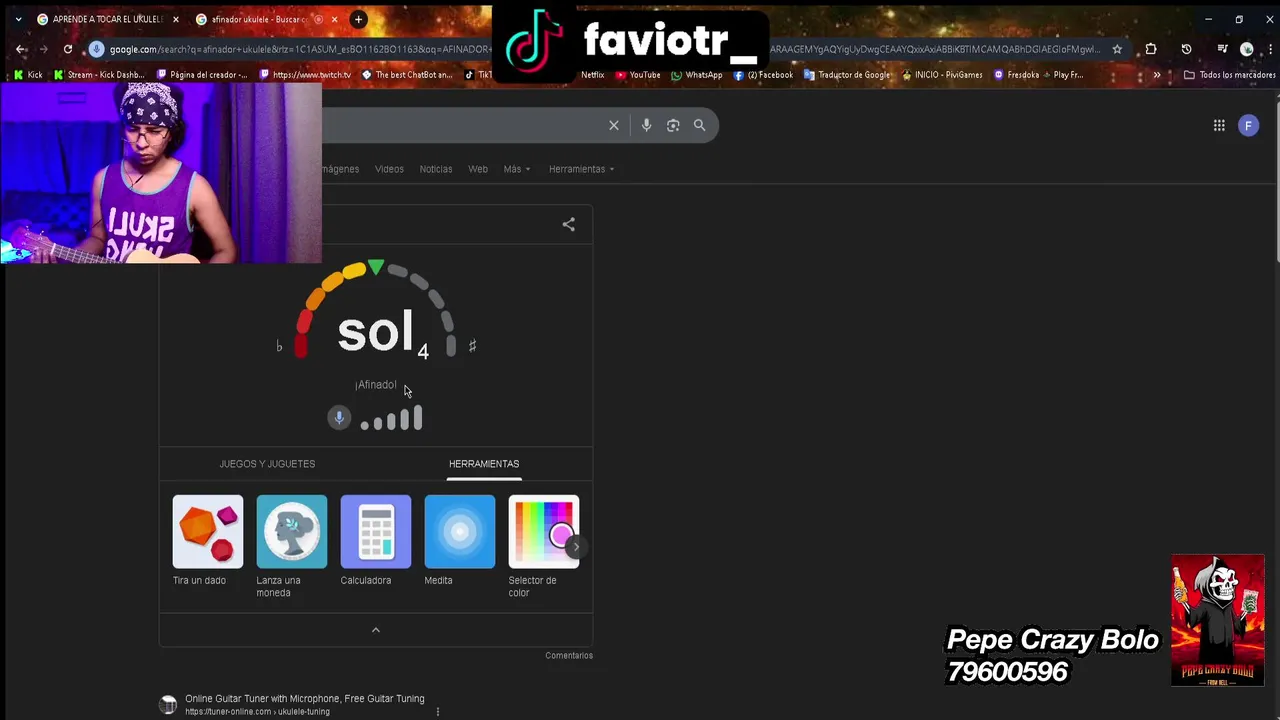Open browser extensions puzzle icon
Screen dimensions: 1280x720
(1151, 49)
